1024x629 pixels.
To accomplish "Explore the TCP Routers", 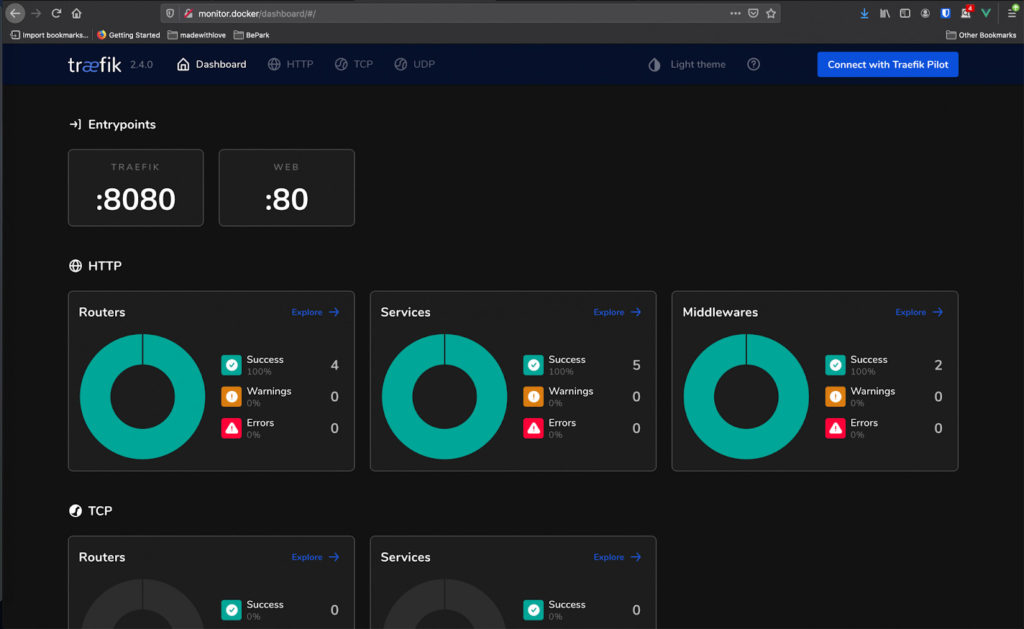I will click(x=315, y=557).
